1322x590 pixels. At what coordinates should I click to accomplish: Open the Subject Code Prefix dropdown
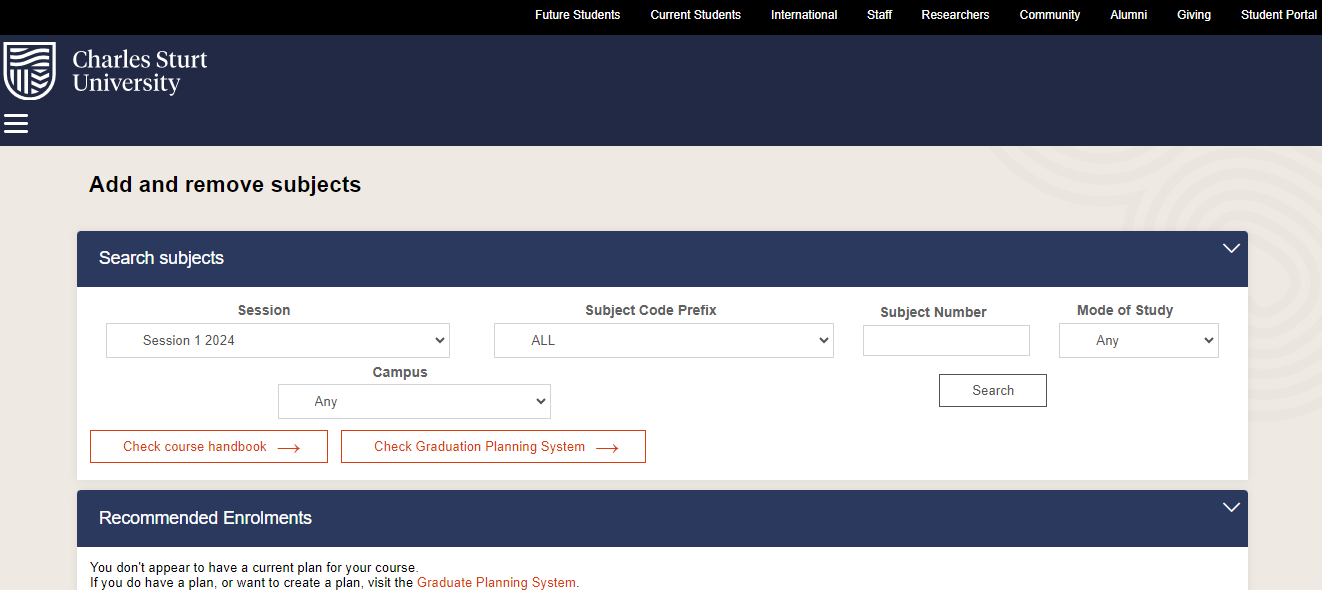663,340
